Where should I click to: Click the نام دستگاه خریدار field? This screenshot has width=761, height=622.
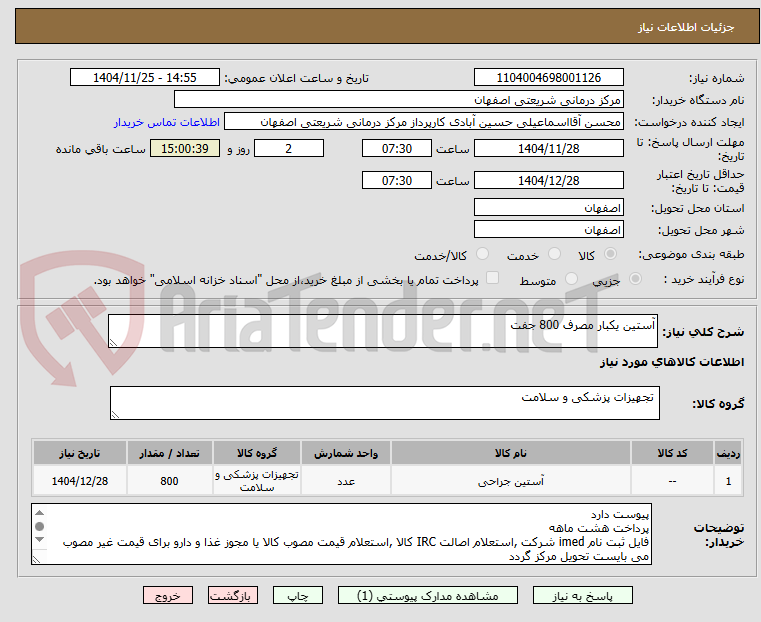[398, 100]
